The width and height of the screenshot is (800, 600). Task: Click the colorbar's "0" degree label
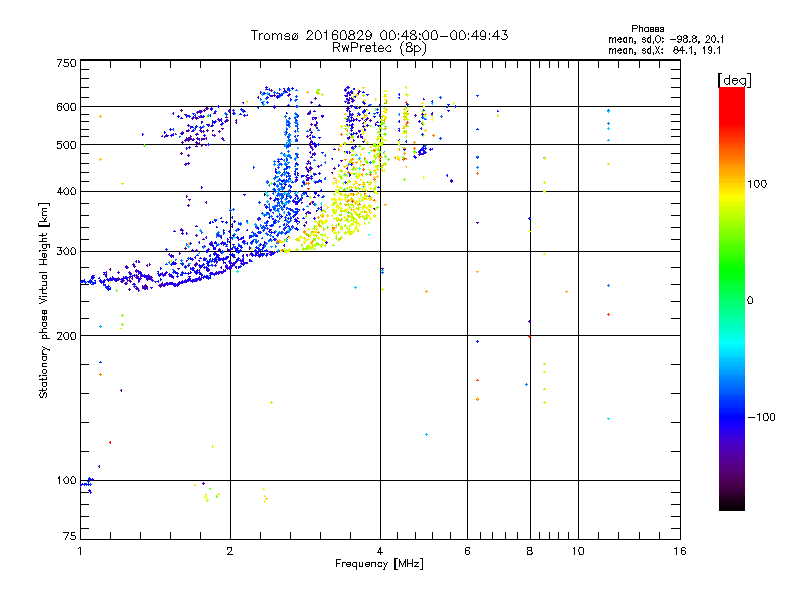pyautogui.click(x=750, y=301)
